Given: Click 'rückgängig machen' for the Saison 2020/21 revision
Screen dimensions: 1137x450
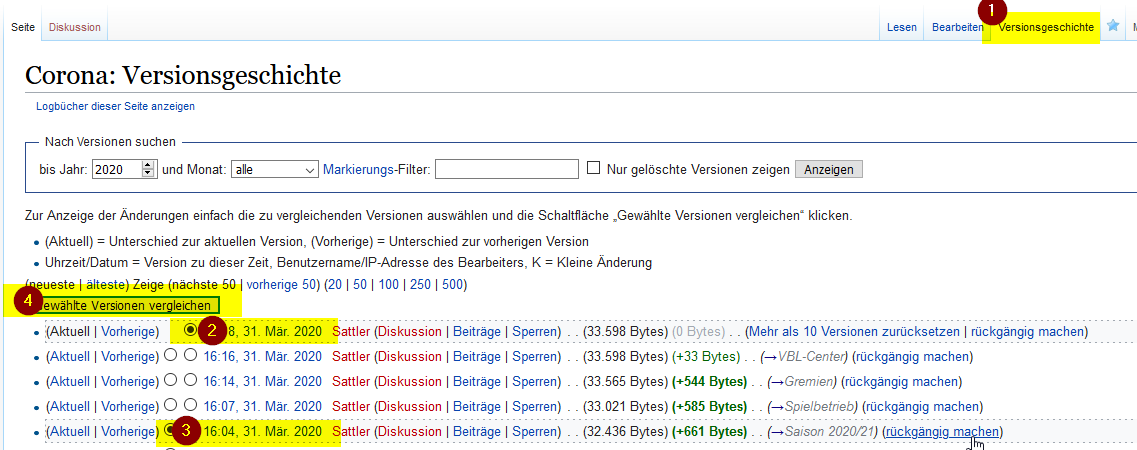Looking at the screenshot, I should [941, 432].
